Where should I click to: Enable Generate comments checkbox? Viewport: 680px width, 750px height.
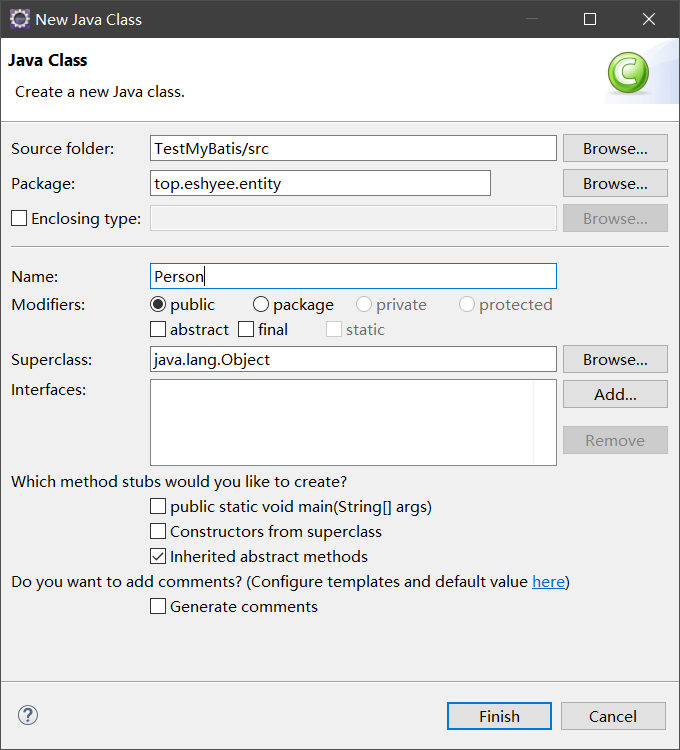coord(158,606)
